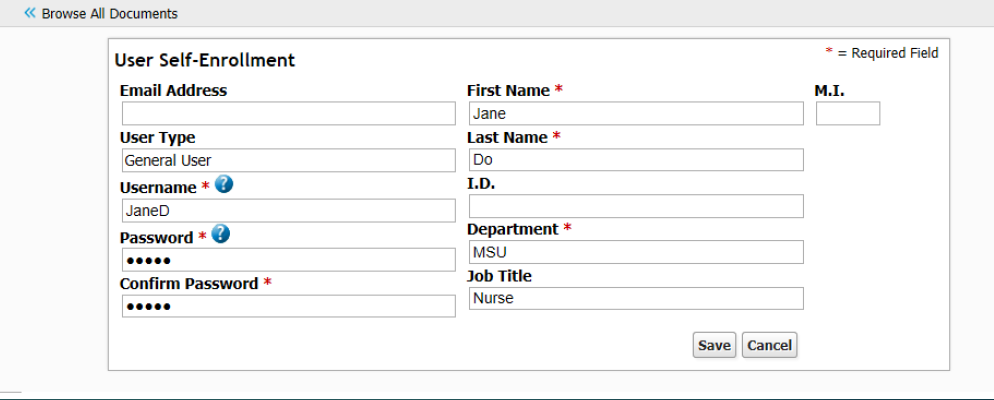Click the Password help question icon

(221, 234)
